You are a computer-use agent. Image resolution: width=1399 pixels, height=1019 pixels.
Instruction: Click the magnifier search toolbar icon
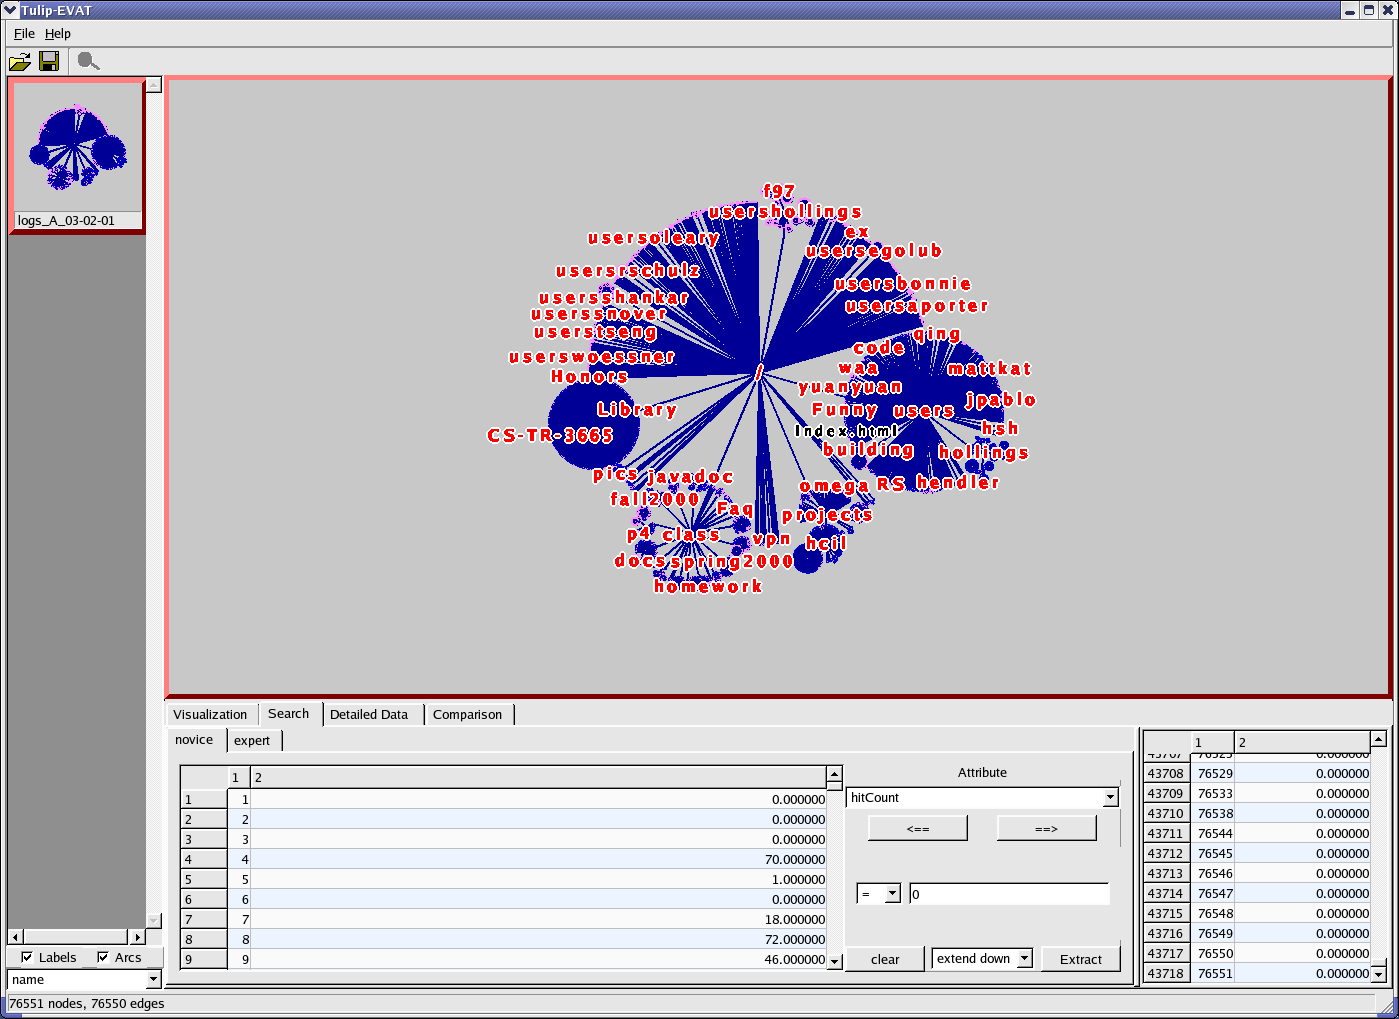(88, 62)
